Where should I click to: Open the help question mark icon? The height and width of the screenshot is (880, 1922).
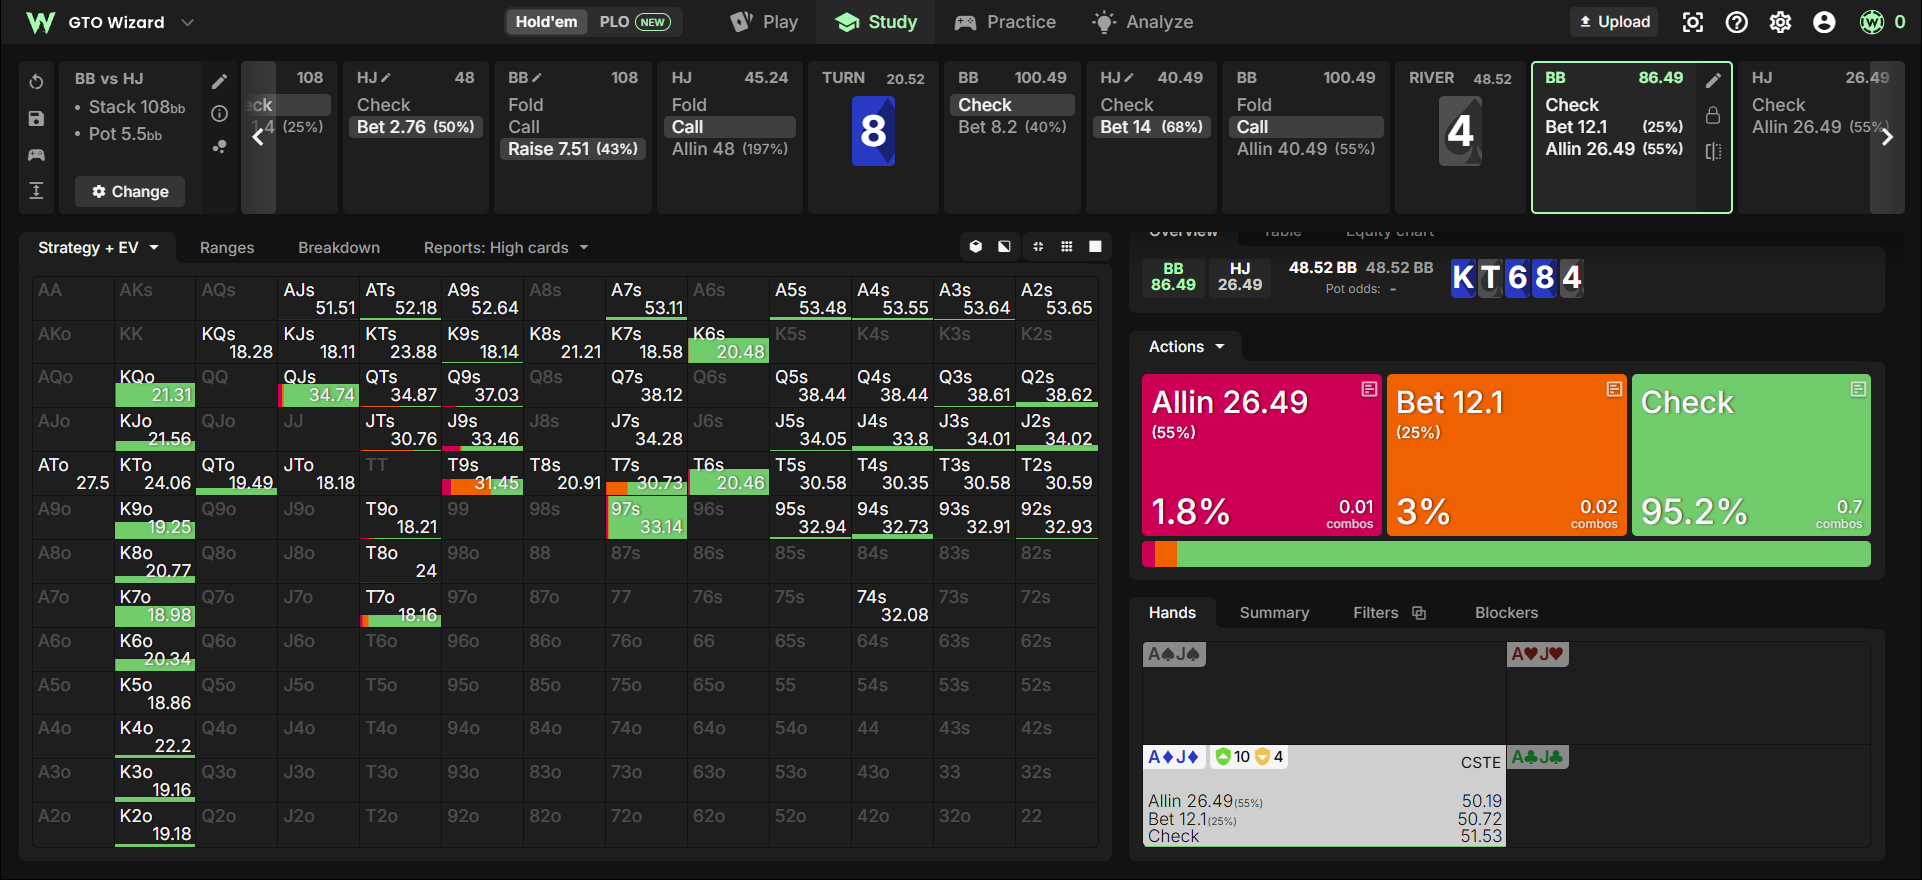coord(1737,22)
